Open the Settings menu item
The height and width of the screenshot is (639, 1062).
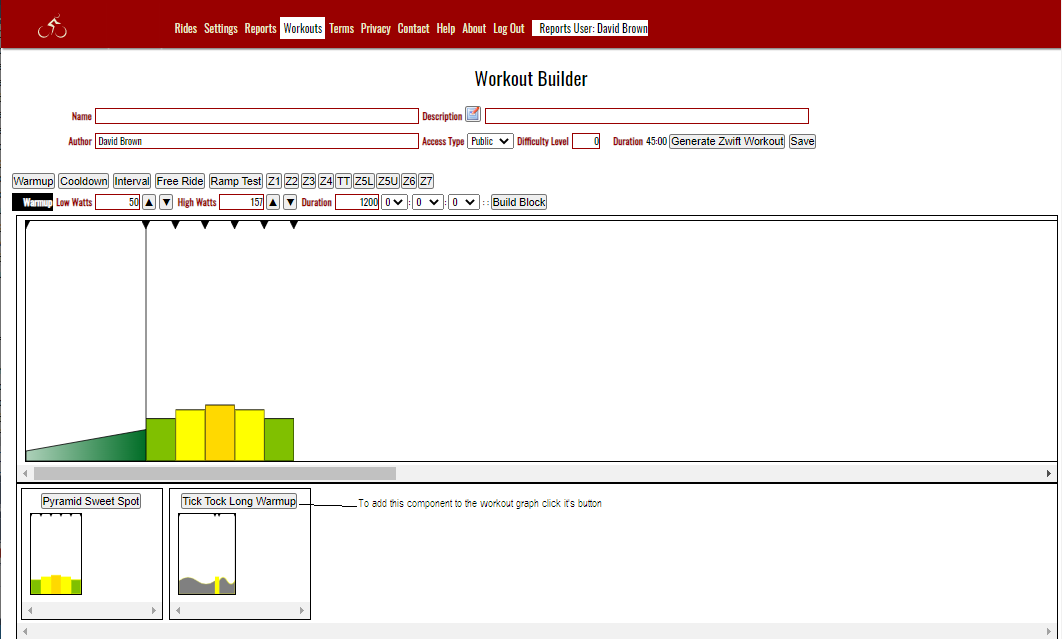click(x=221, y=28)
